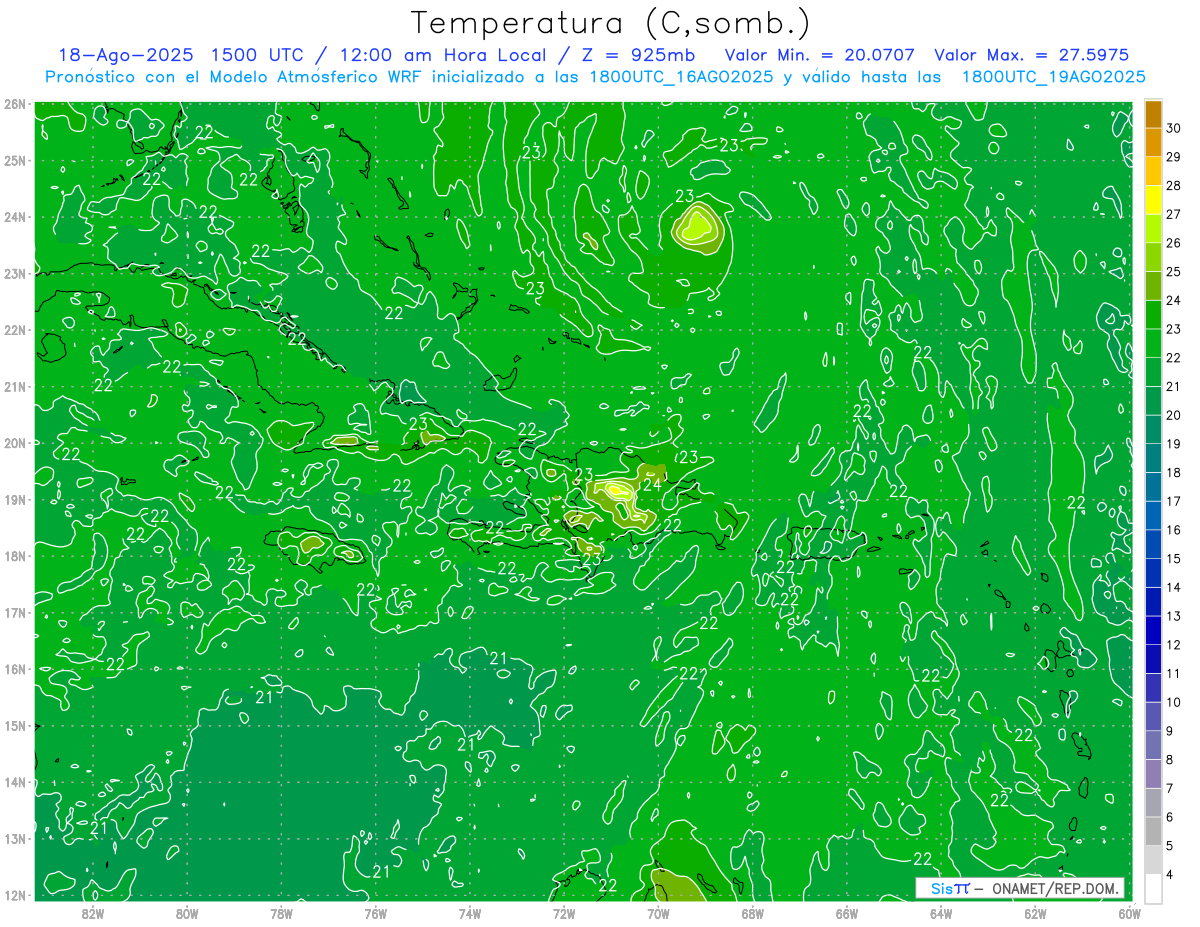Image resolution: width=1200 pixels, height=927 pixels.
Task: Click the "70W" longitude axis label
Action: [658, 913]
